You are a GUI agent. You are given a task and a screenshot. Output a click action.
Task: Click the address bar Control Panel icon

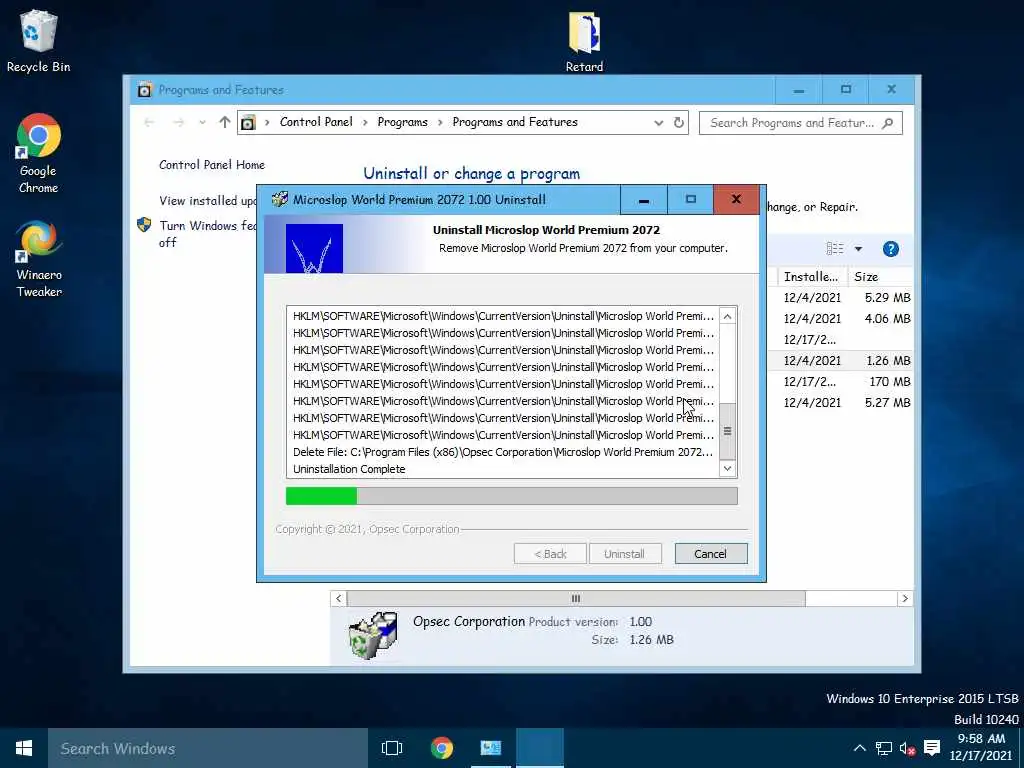pyautogui.click(x=248, y=122)
